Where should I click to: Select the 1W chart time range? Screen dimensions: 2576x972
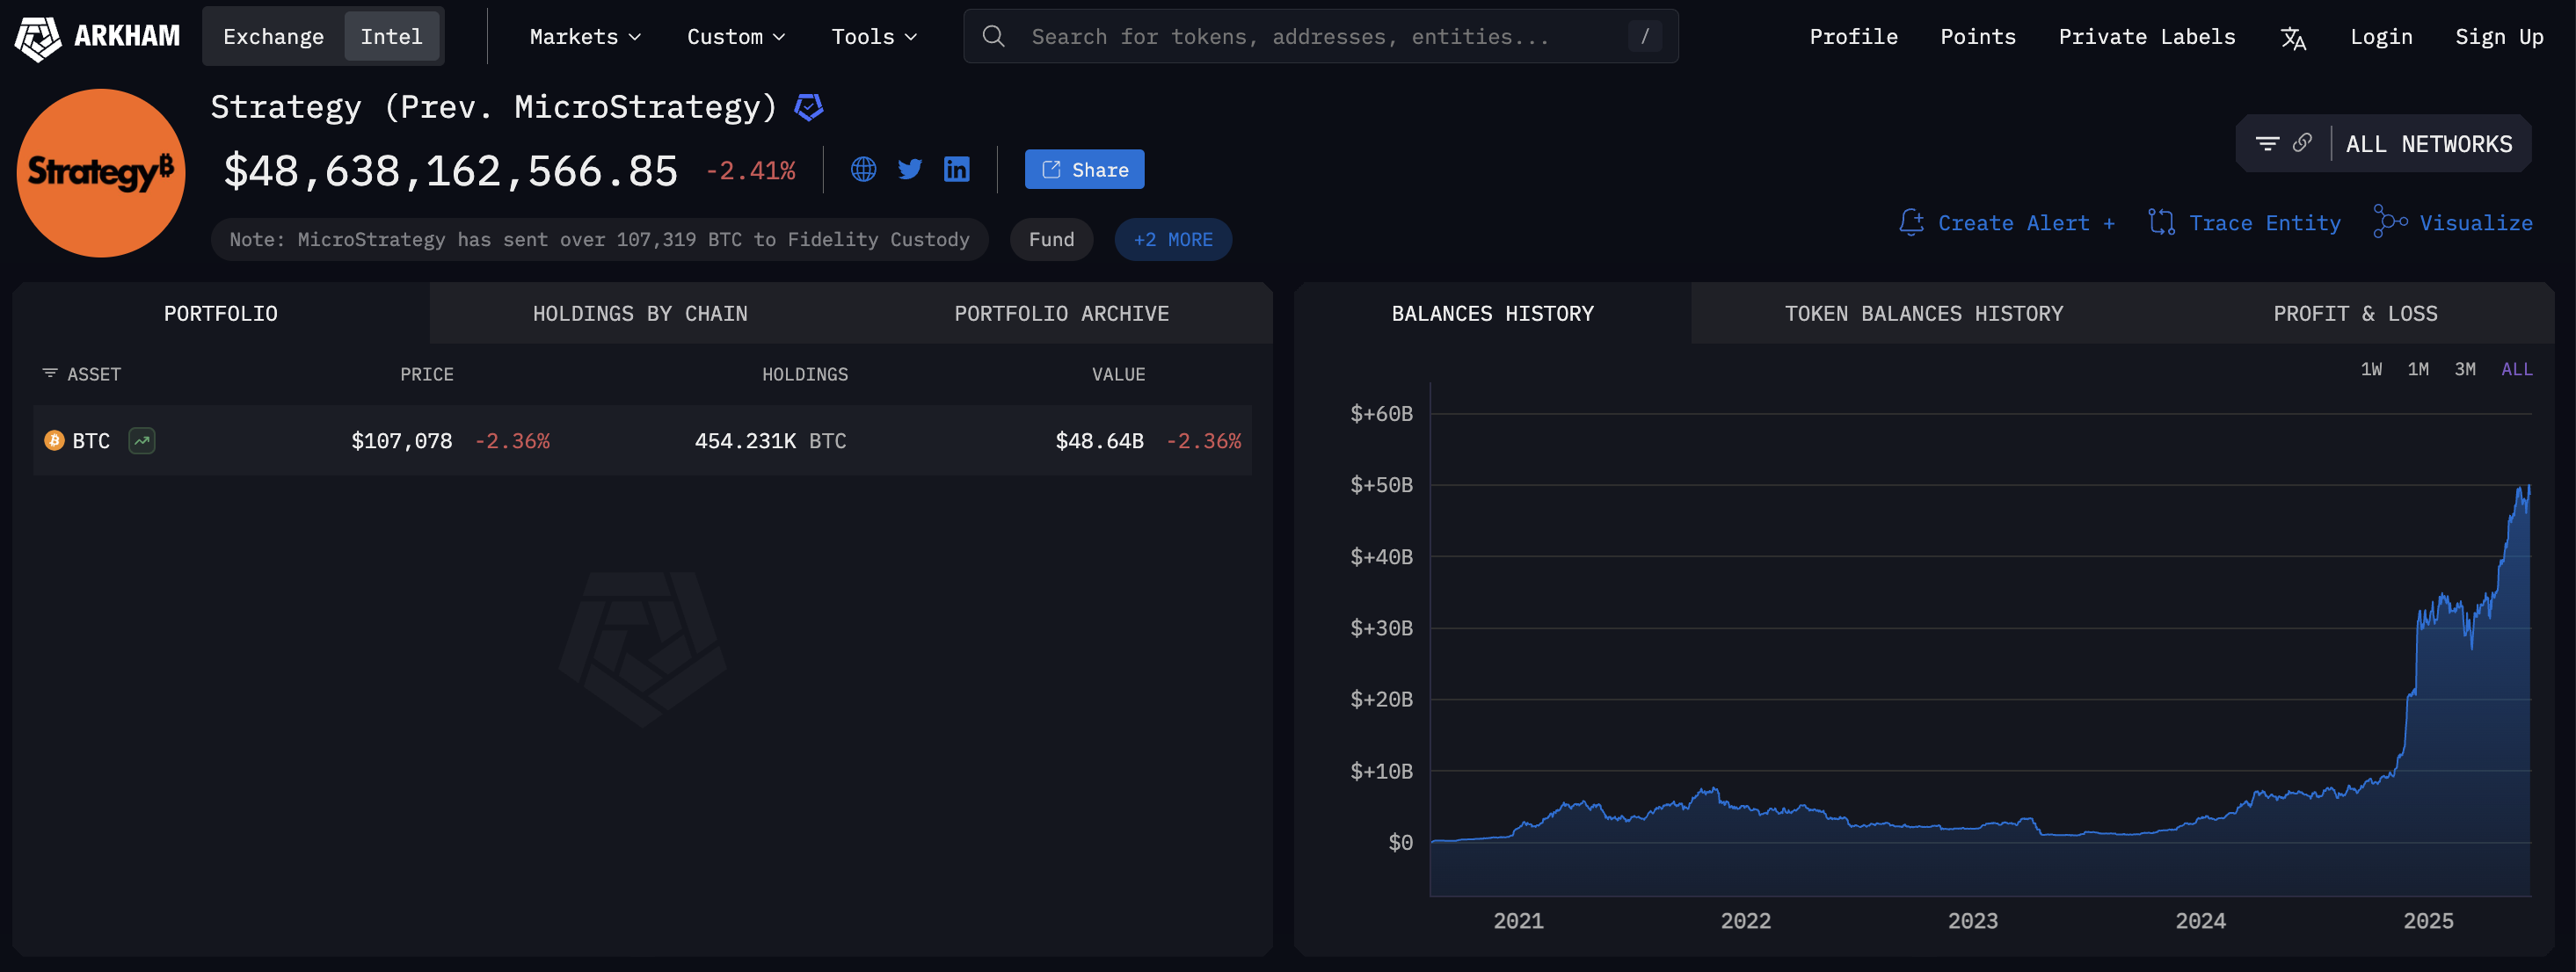(2371, 369)
